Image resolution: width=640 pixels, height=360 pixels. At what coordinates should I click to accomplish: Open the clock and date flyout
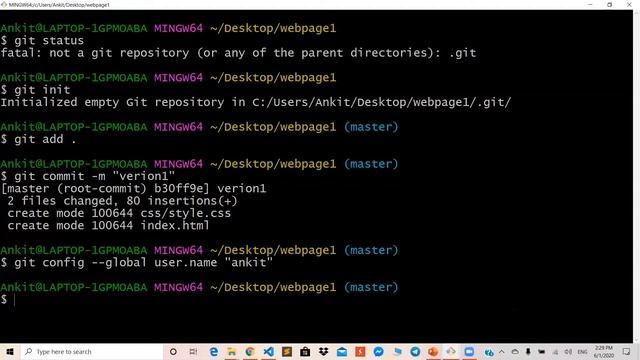pyautogui.click(x=604, y=351)
